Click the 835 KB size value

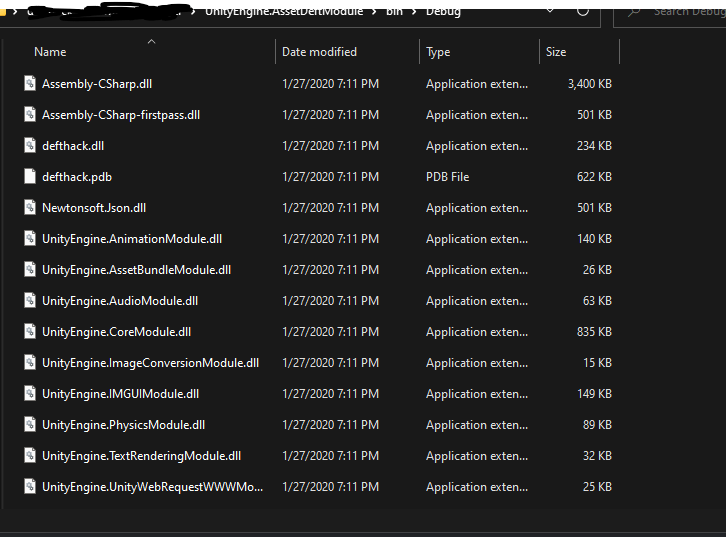tap(594, 332)
